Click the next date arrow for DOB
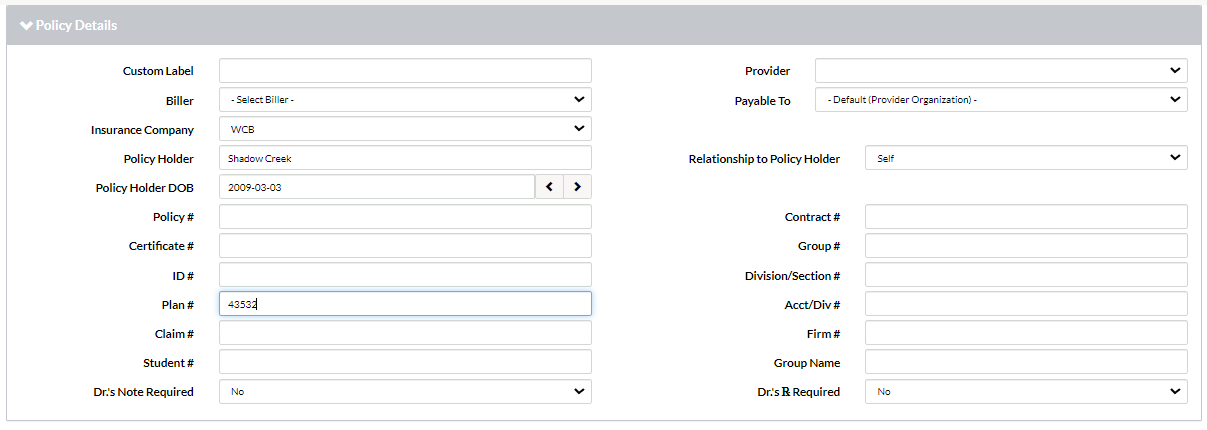This screenshot has height=430, width=1207. click(578, 187)
